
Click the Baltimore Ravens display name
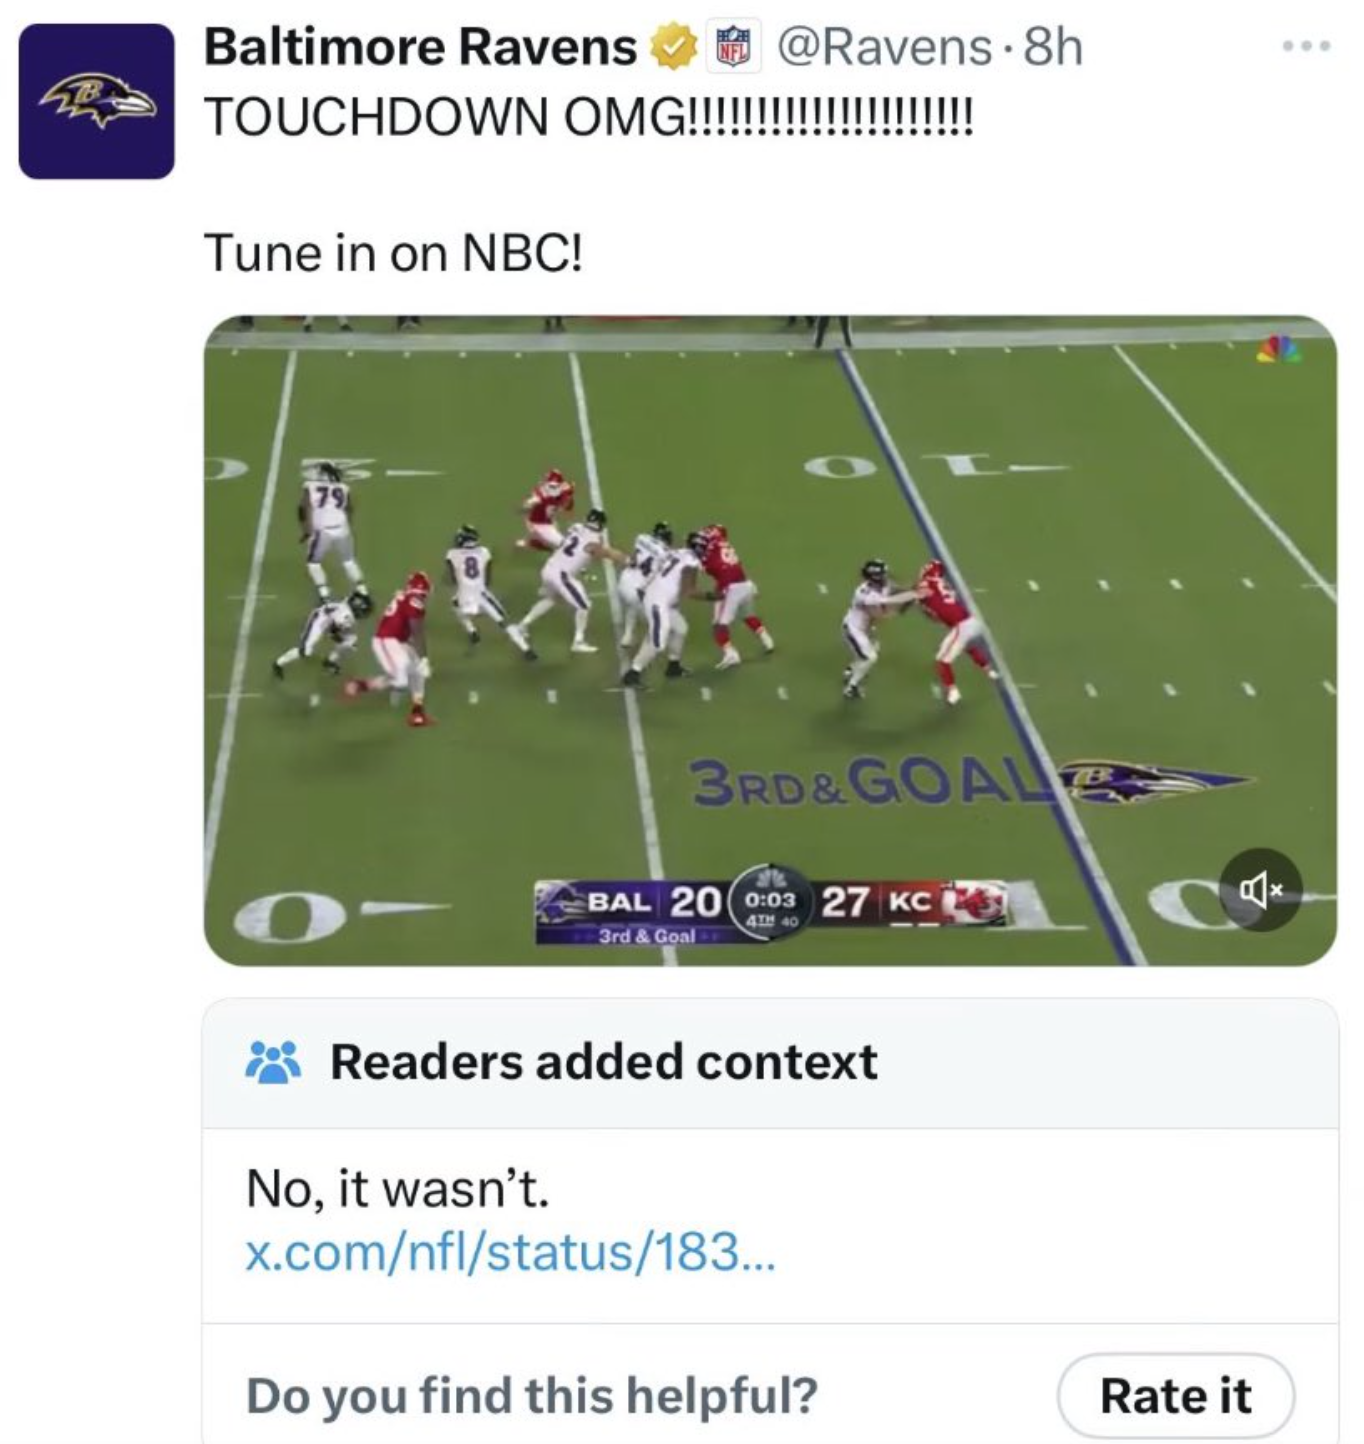(x=420, y=47)
